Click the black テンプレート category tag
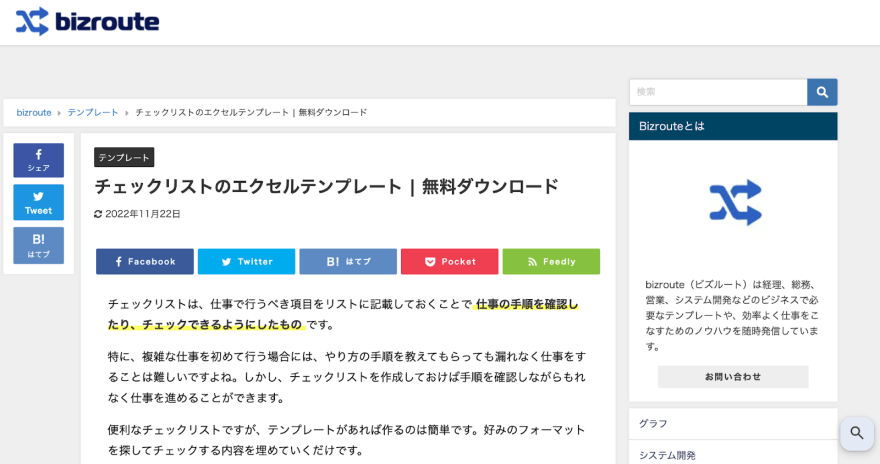Image resolution: width=880 pixels, height=464 pixels. pos(124,157)
